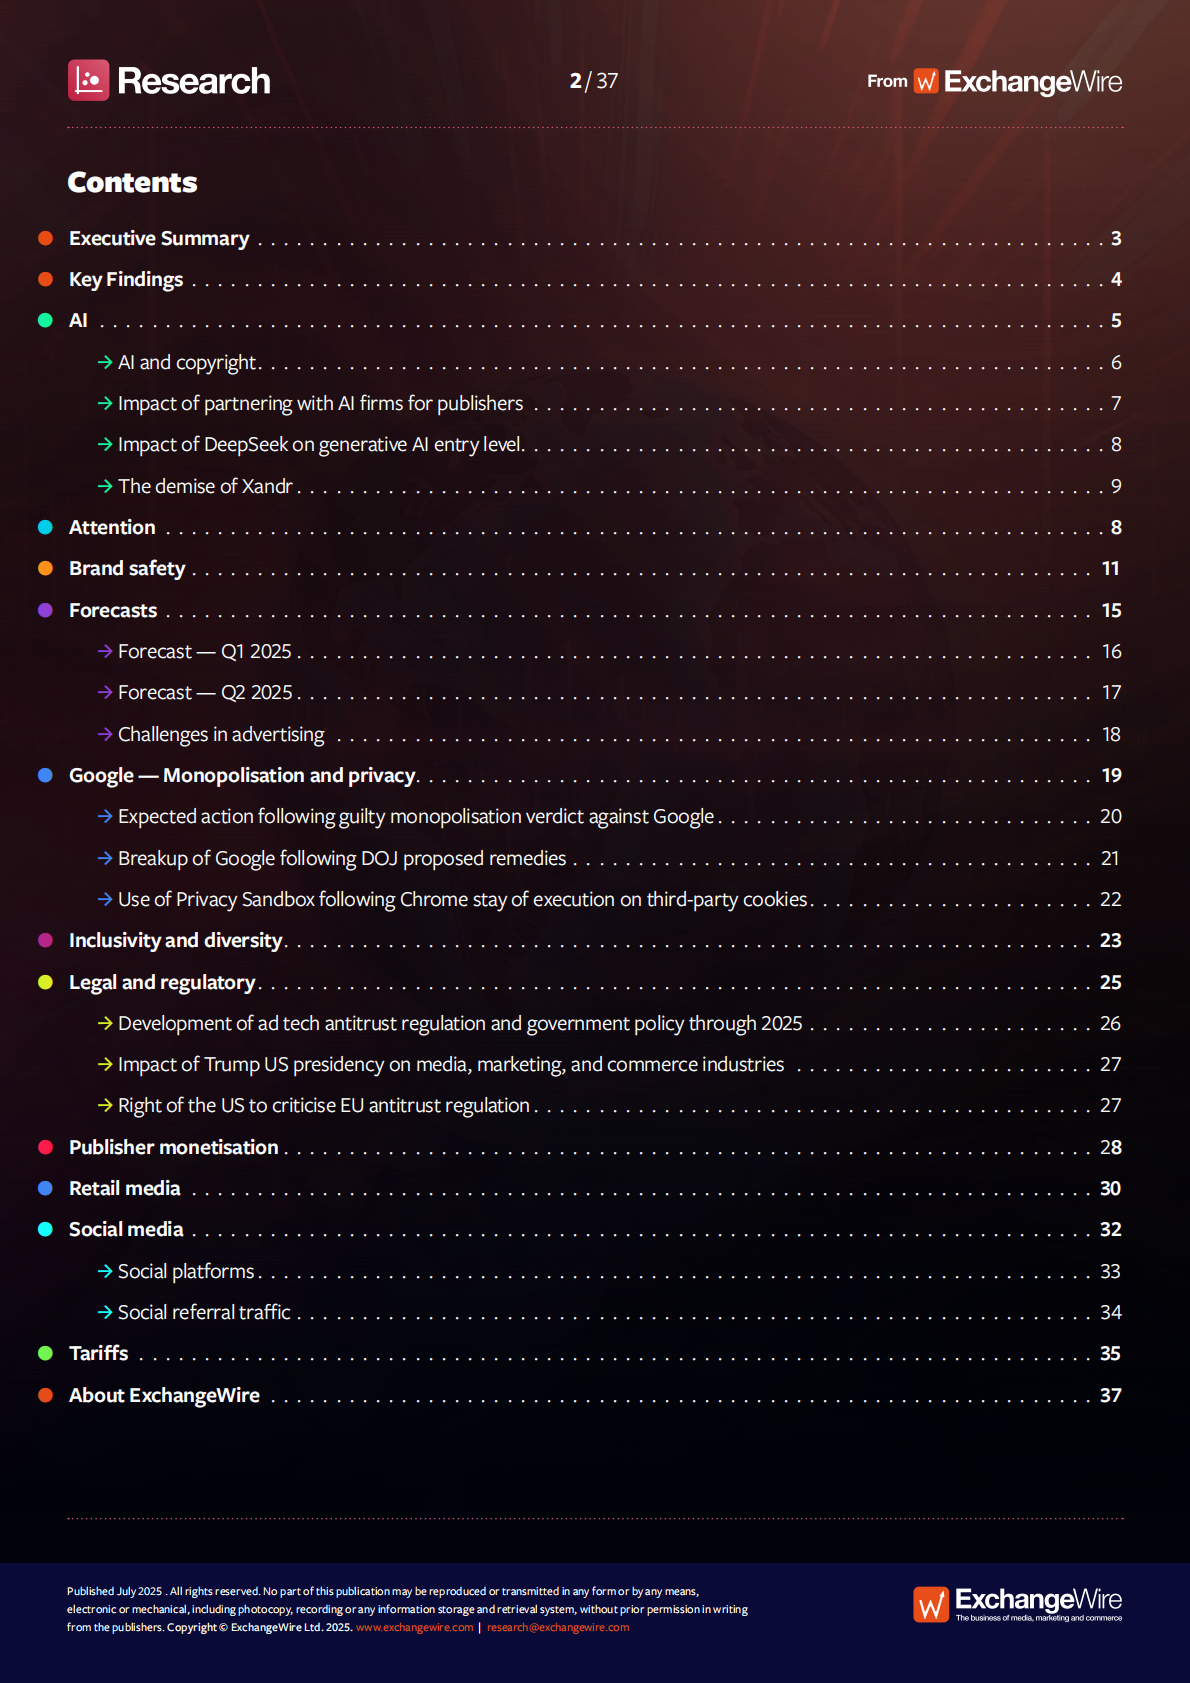Jump to Social referral traffic entry
1190x1683 pixels.
(204, 1313)
